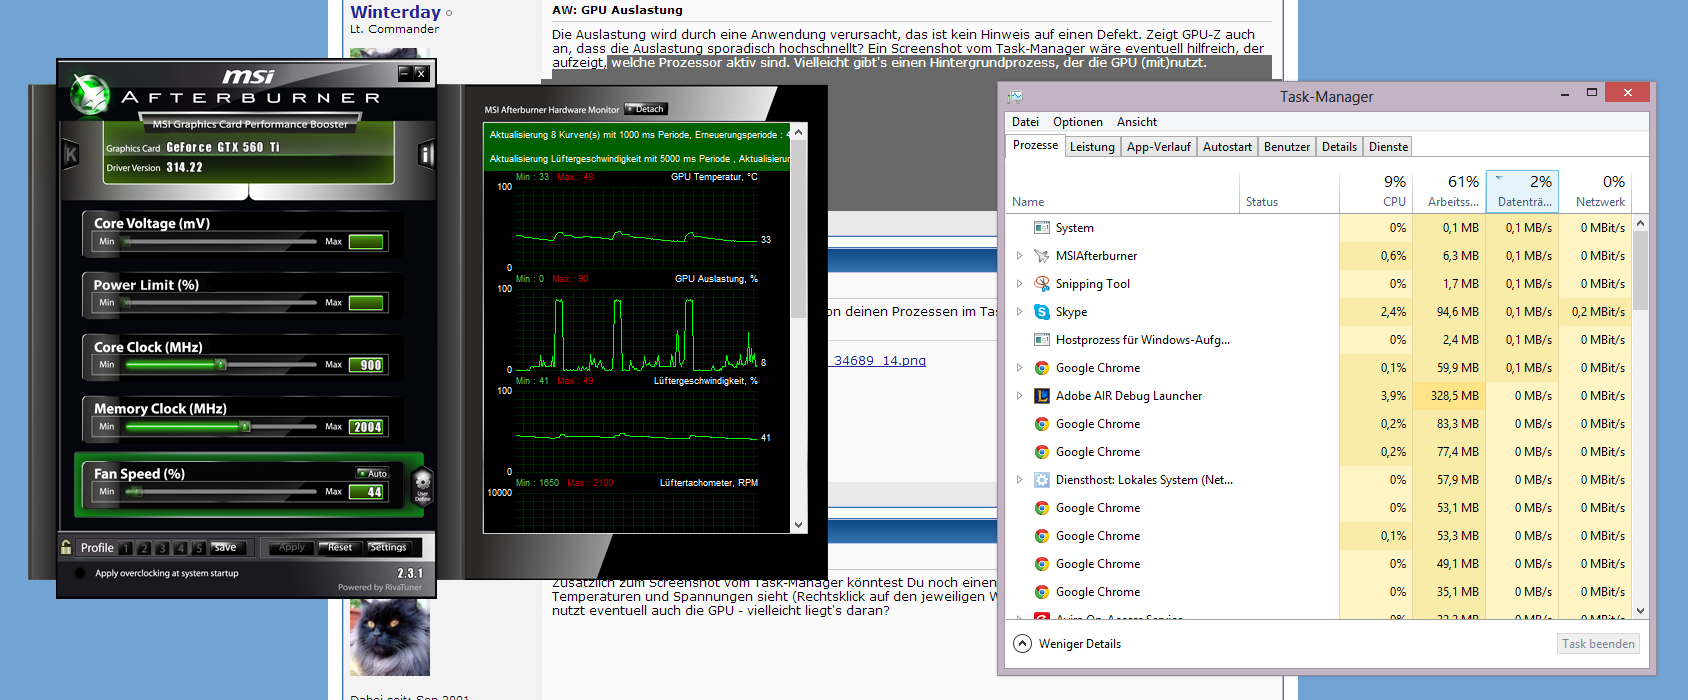Click the Core Clock value field 900

(x=366, y=365)
